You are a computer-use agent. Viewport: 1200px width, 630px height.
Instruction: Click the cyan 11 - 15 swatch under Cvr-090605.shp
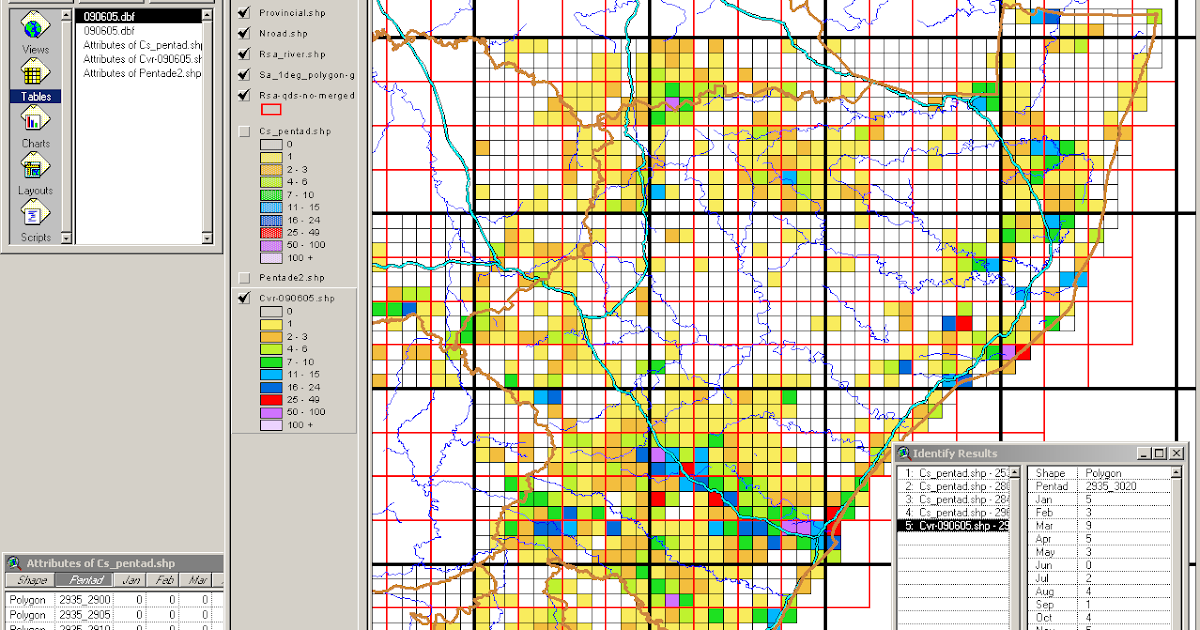(270, 374)
